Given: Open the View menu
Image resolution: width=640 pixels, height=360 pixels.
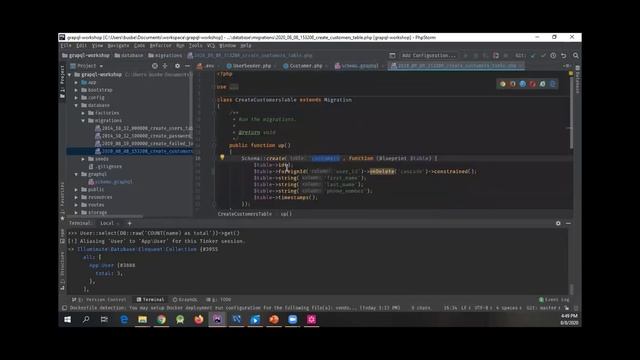Looking at the screenshot, I should 97,46.
